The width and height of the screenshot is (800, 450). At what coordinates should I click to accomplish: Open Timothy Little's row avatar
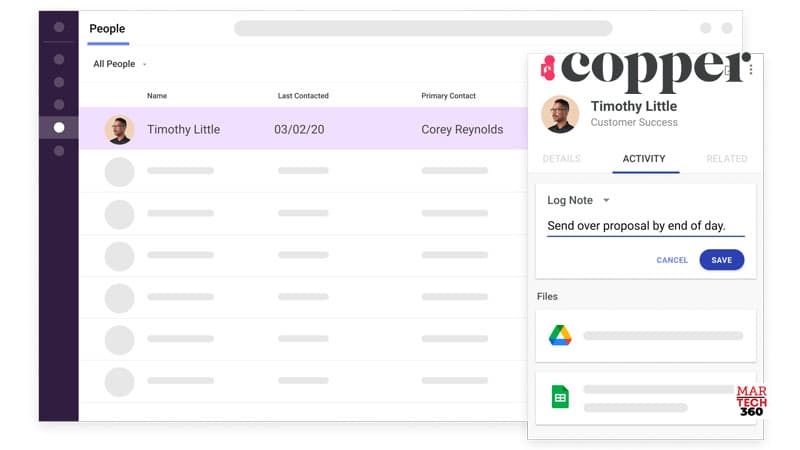click(x=119, y=130)
